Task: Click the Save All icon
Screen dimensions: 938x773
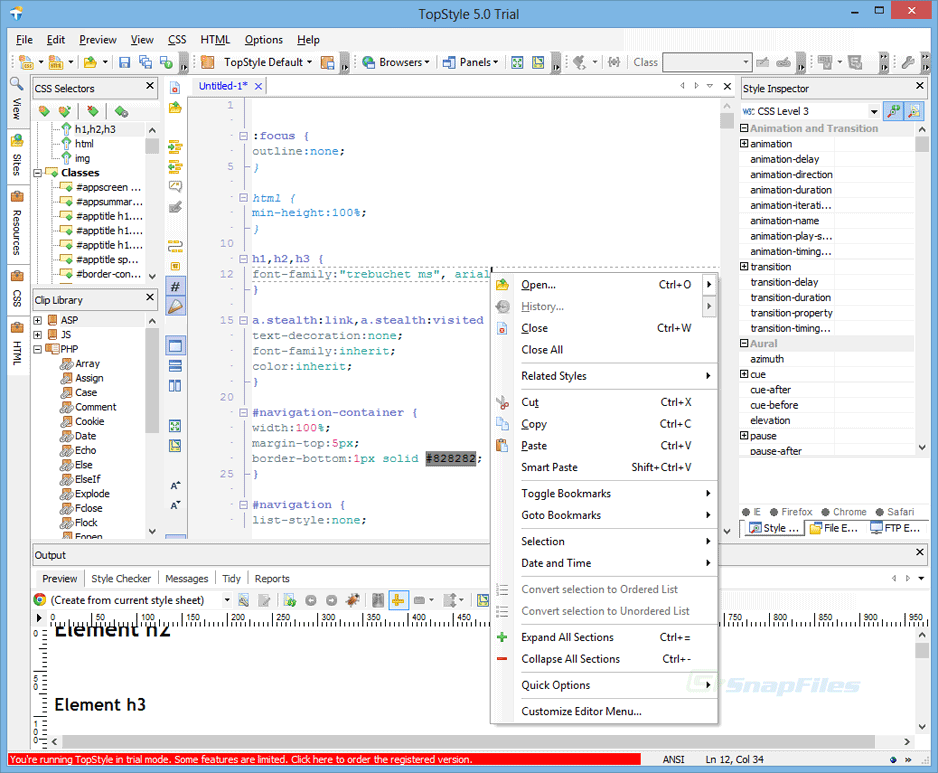Action: tap(145, 62)
